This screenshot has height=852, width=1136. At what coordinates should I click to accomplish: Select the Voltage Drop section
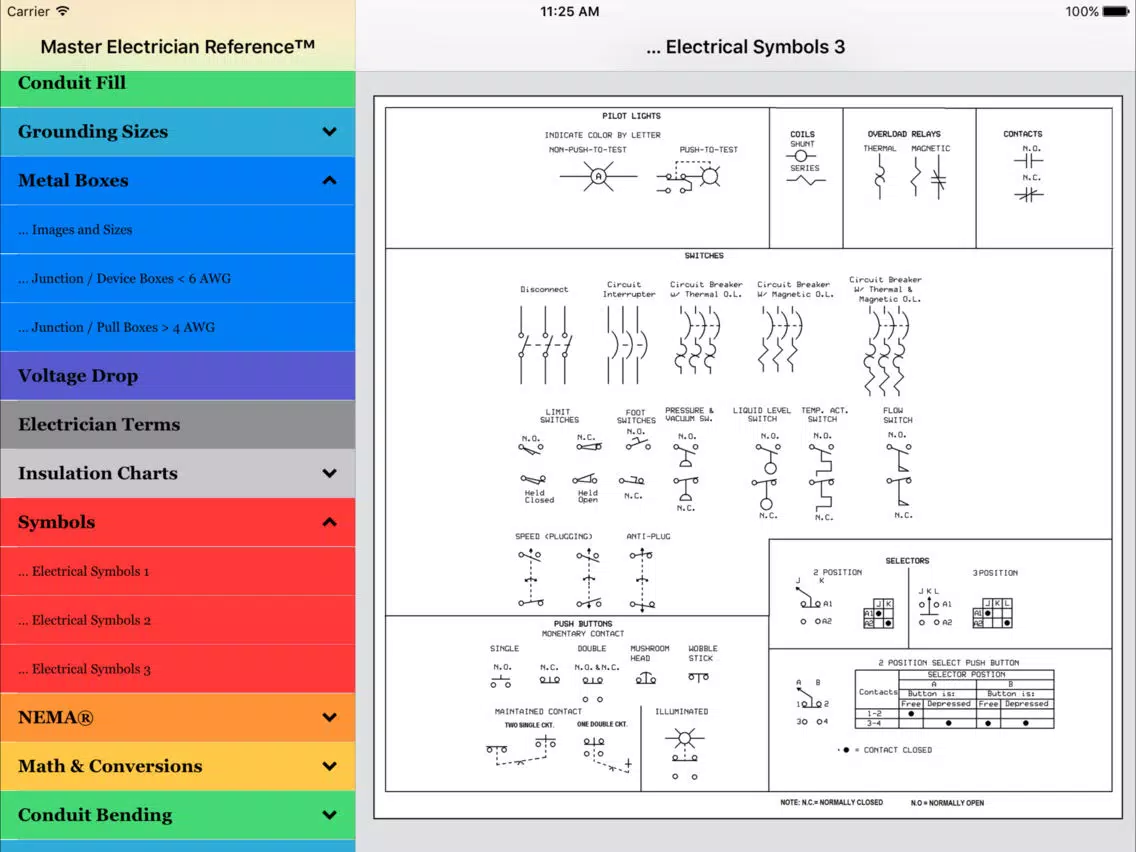[178, 376]
